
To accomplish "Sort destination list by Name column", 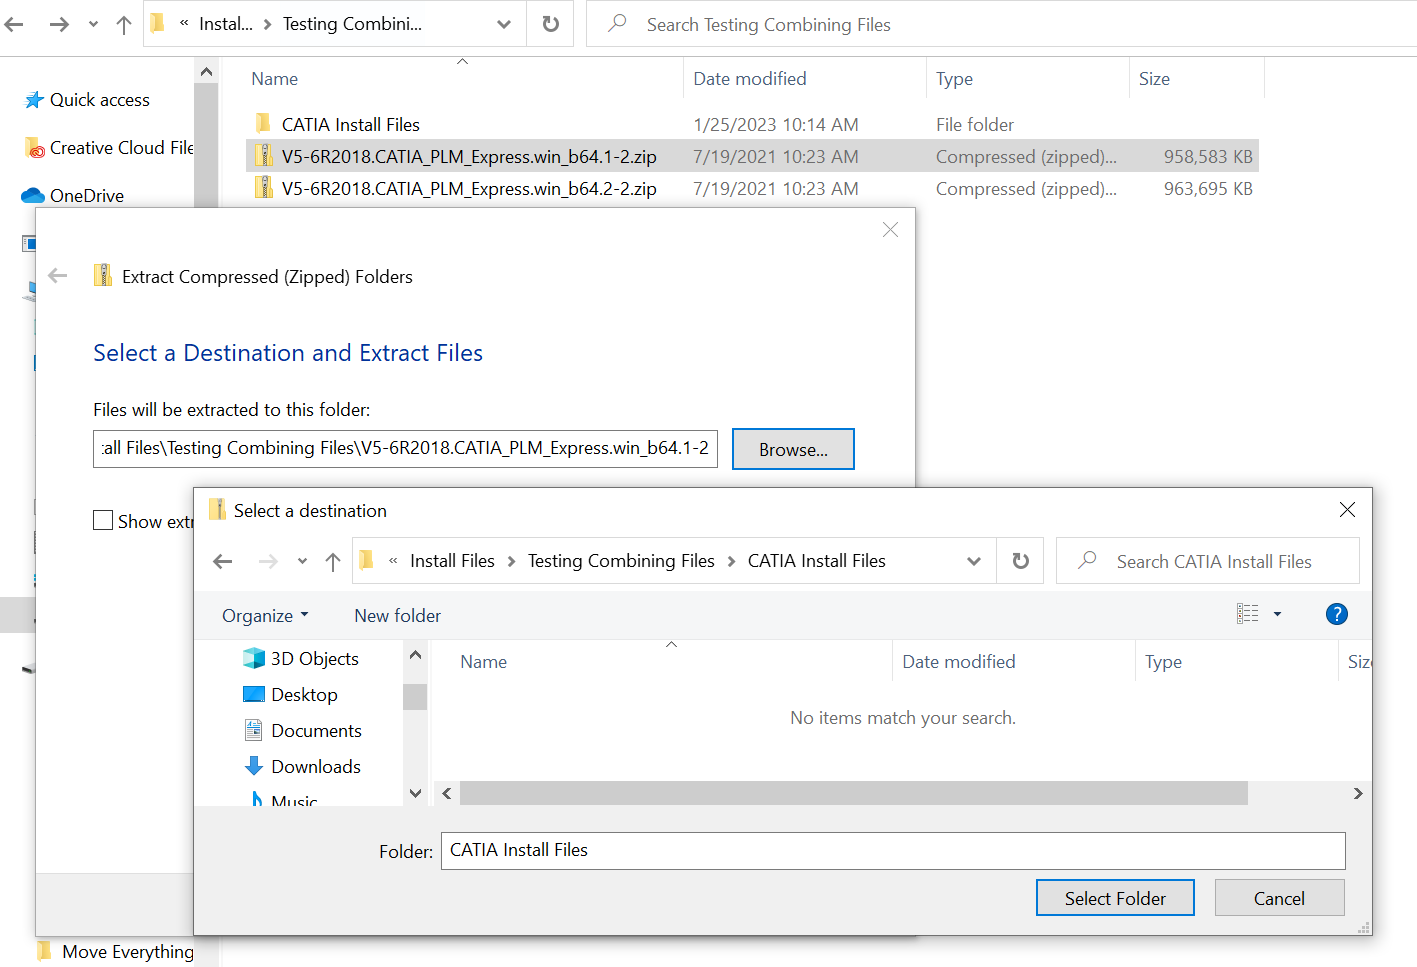I will [483, 662].
